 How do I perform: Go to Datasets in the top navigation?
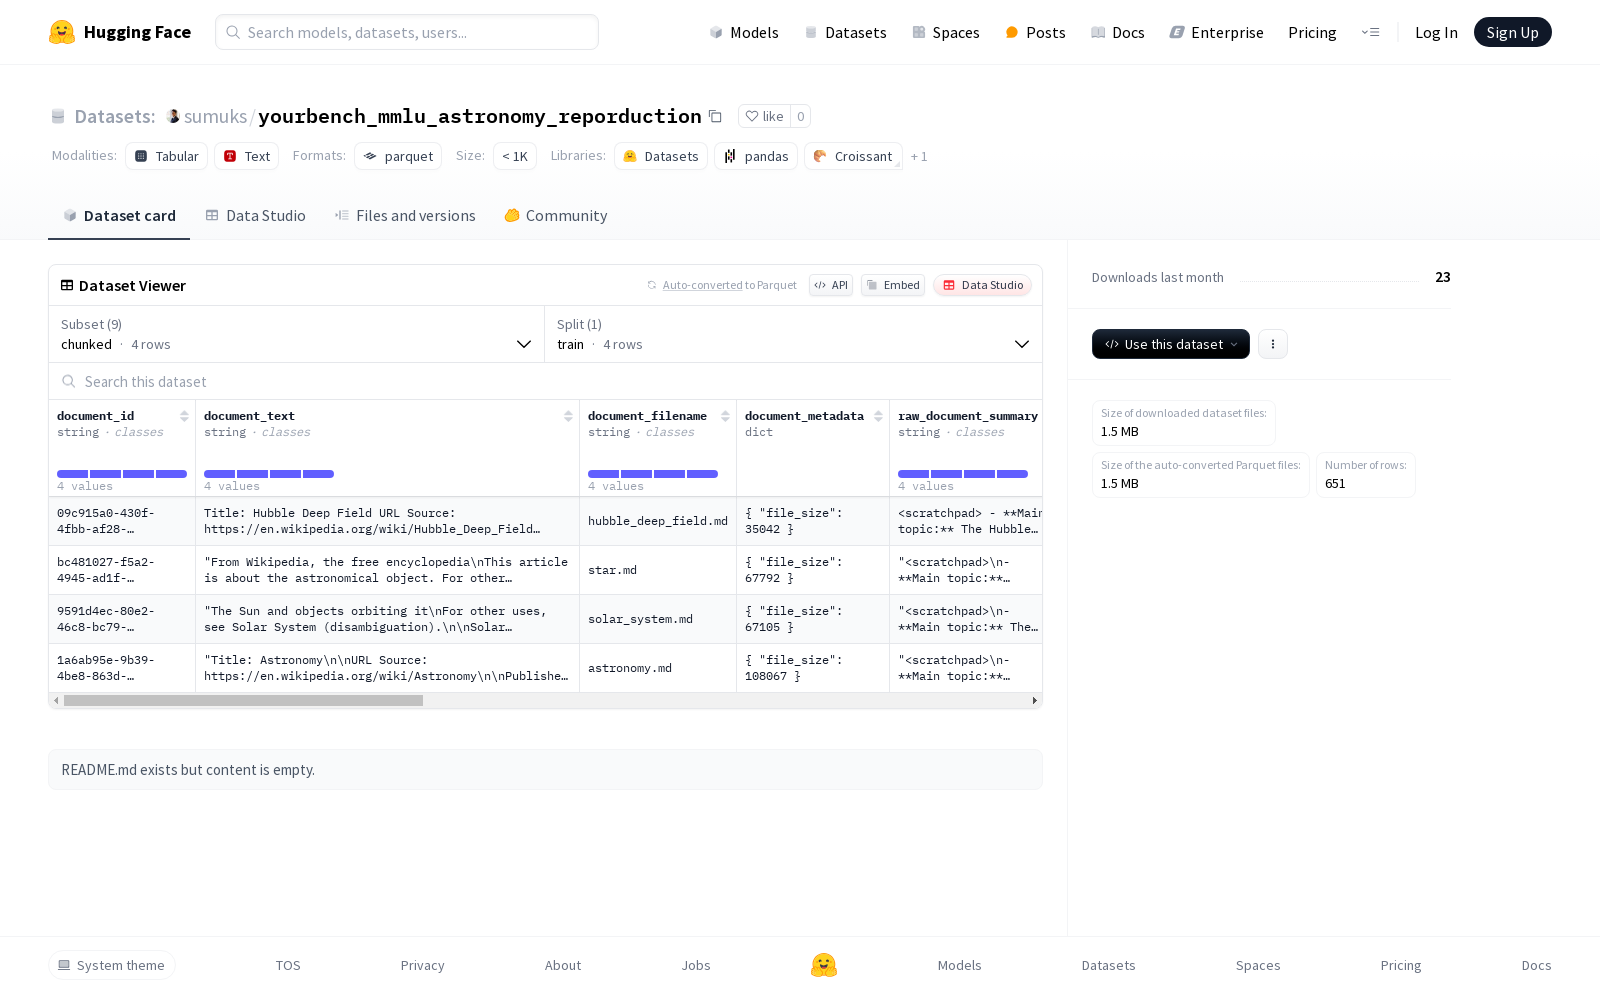pos(846,32)
